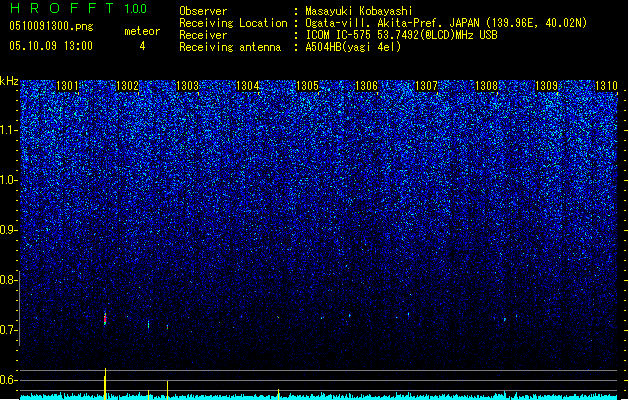Click receiver text ICOM IC-575 53.7492 MHz USB
Screen dimensions: 629x400
click(x=401, y=35)
